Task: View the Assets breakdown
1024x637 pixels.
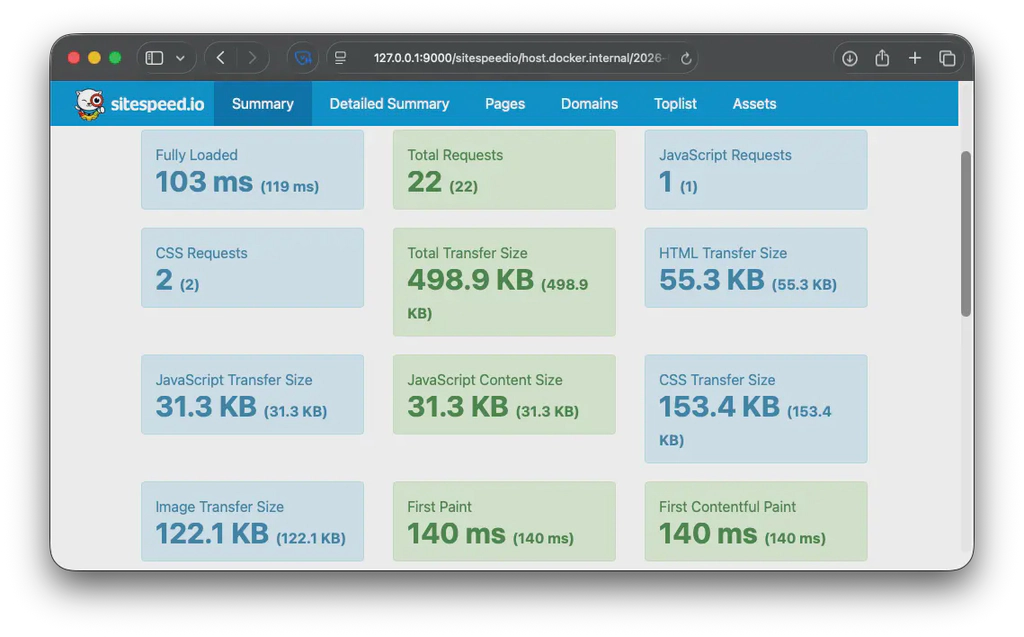Action: 754,104
